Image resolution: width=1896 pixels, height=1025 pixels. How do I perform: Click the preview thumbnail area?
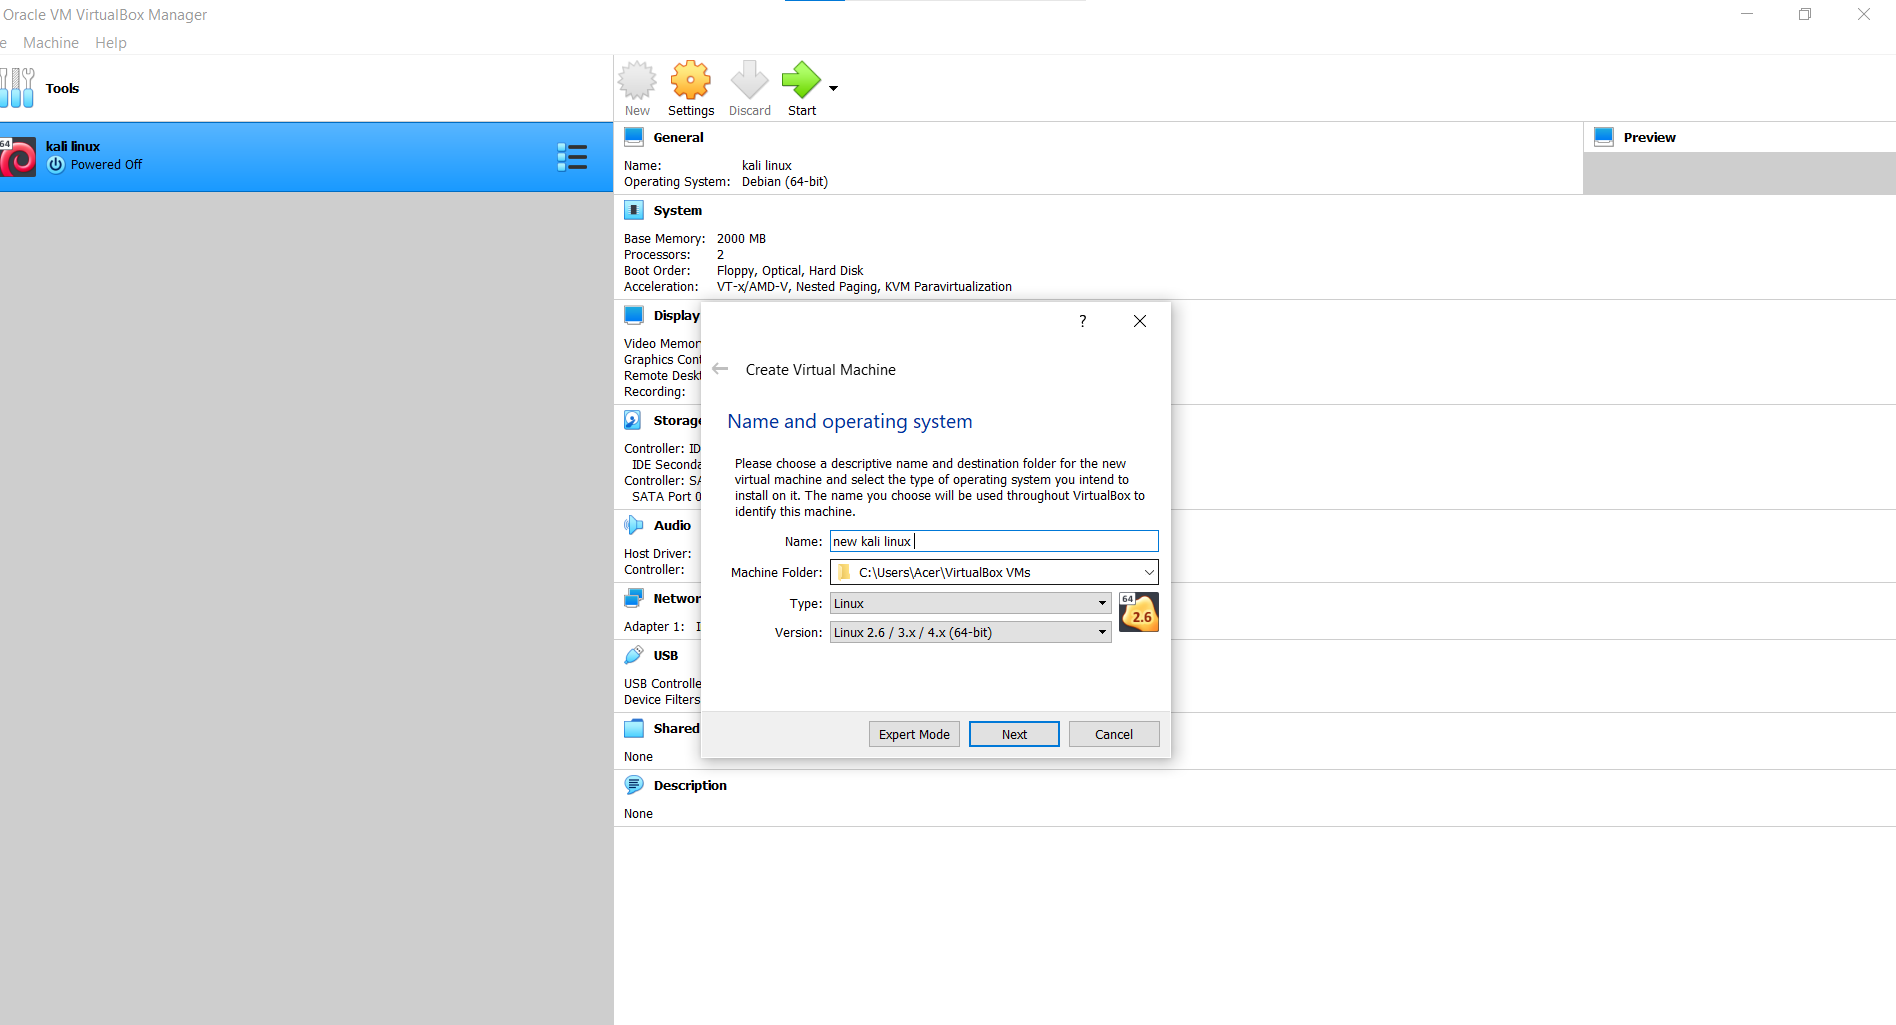[1739, 173]
